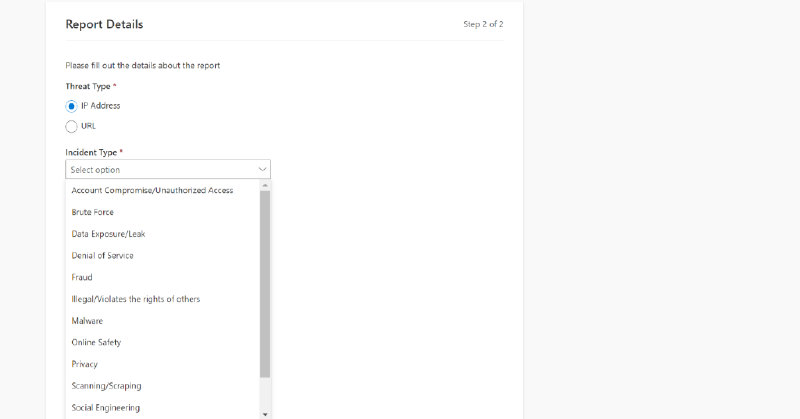This screenshot has height=419, width=800.
Task: Pick Malware as the incident type
Action: click(87, 321)
